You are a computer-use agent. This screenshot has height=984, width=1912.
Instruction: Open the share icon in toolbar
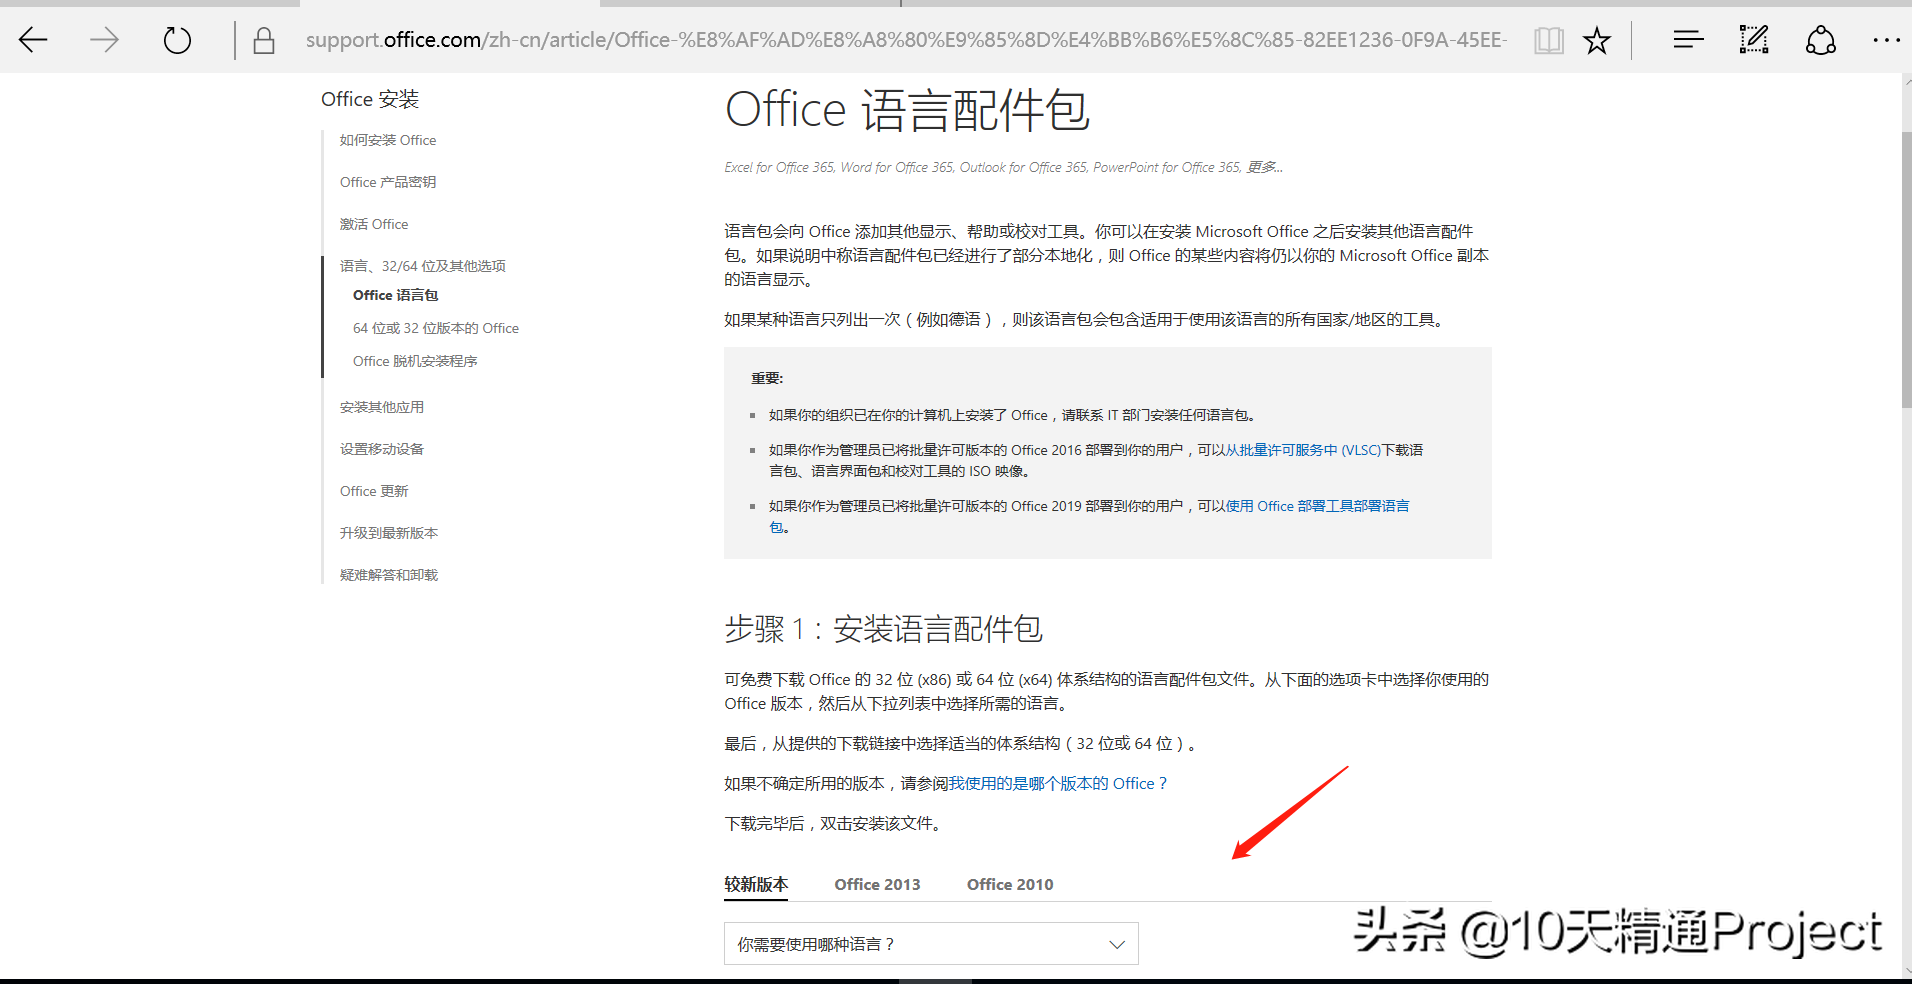[x=1821, y=40]
